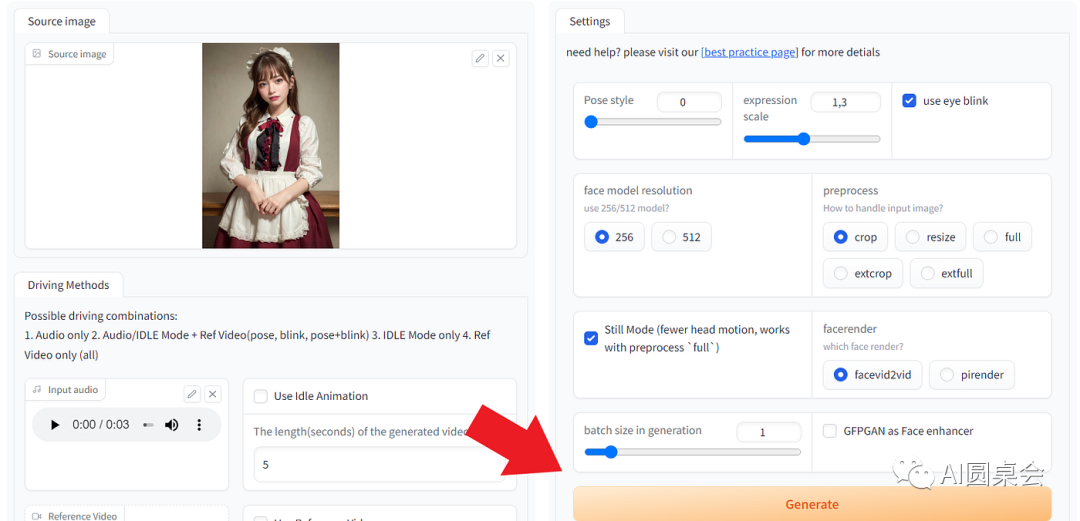Screen dimensions: 1080x521
Task: Edit the source image with pencil icon
Action: 480,59
